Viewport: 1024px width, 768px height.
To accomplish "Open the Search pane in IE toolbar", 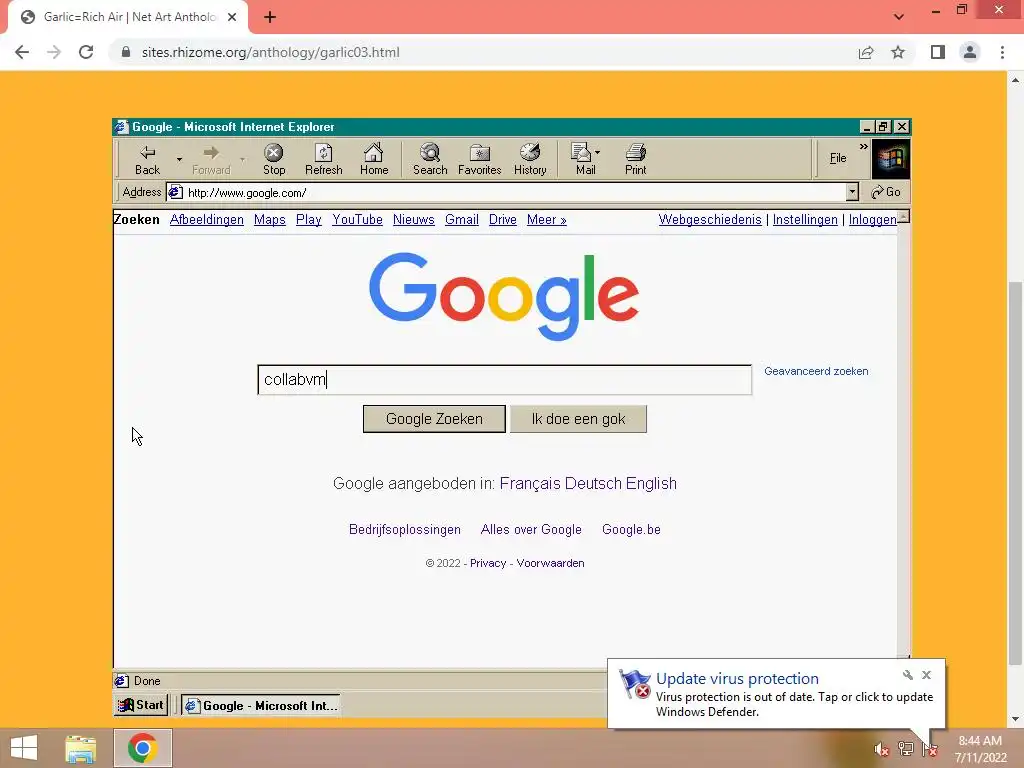I will coord(430,159).
